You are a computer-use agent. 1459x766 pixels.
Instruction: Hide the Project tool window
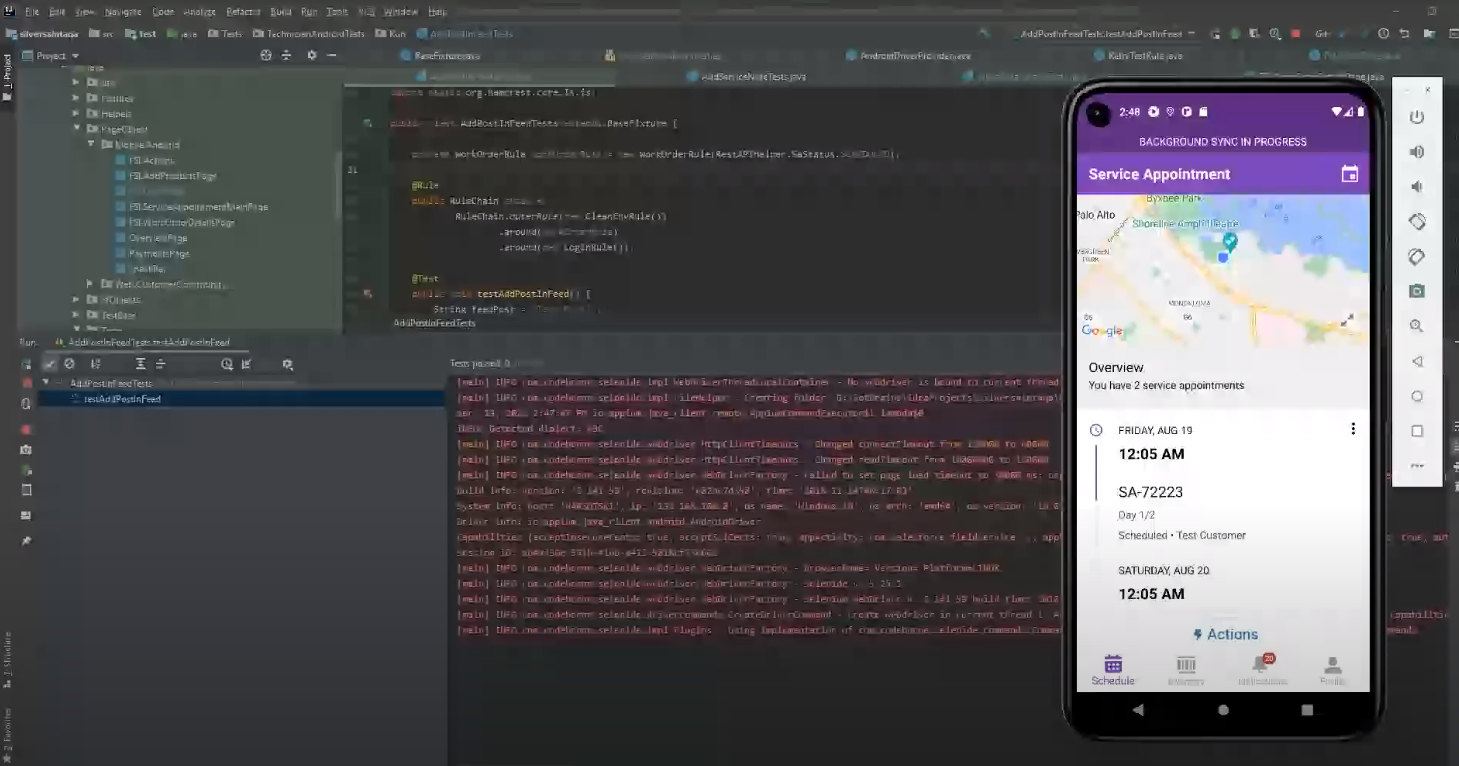[332, 56]
